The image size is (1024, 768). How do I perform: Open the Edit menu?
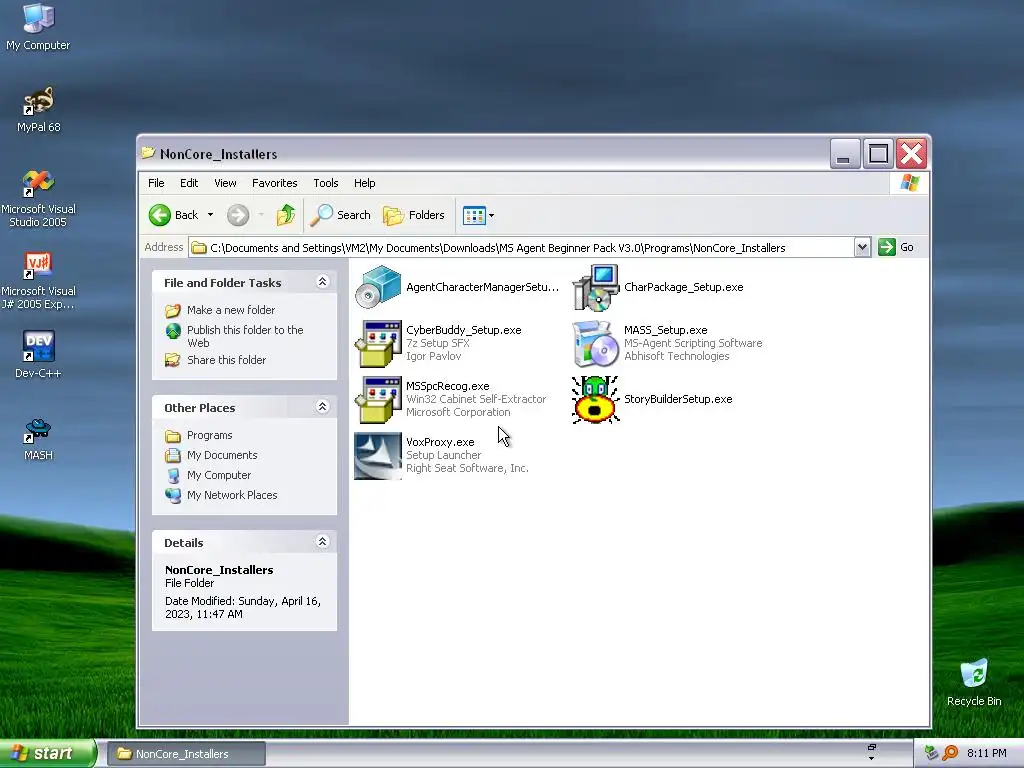pos(189,183)
